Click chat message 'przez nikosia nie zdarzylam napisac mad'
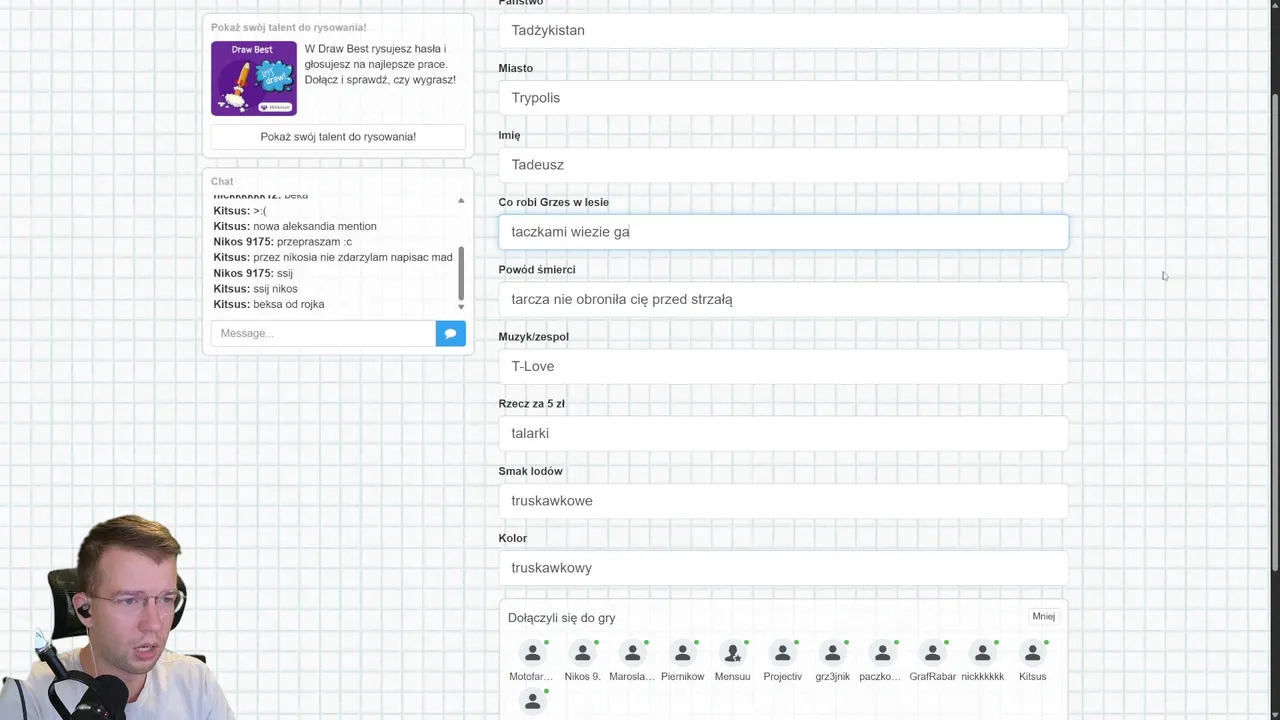This screenshot has height=720, width=1280. (x=353, y=257)
